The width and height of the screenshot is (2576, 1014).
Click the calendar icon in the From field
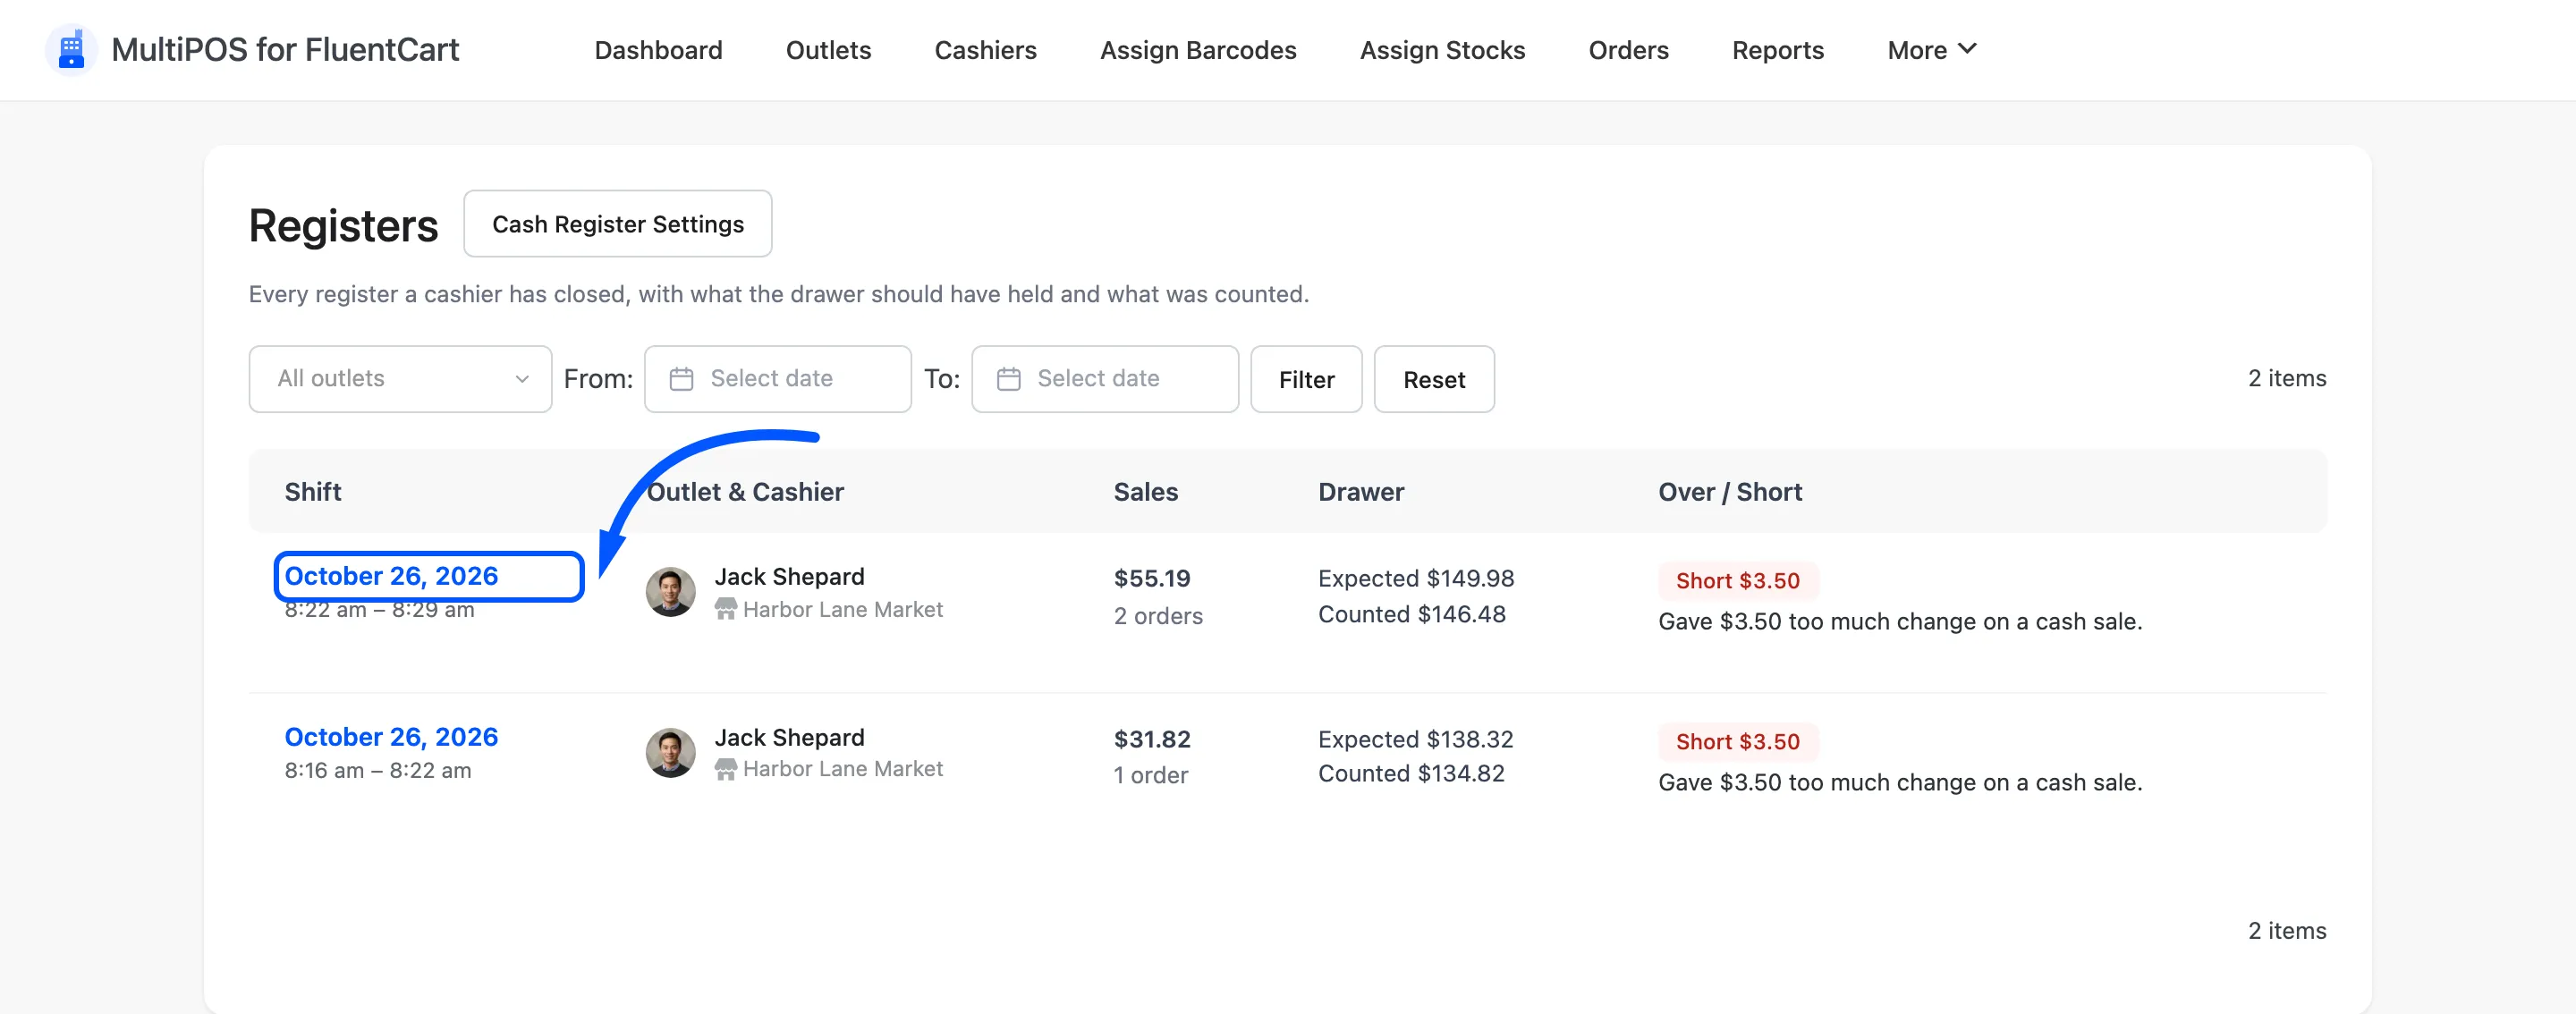(681, 379)
